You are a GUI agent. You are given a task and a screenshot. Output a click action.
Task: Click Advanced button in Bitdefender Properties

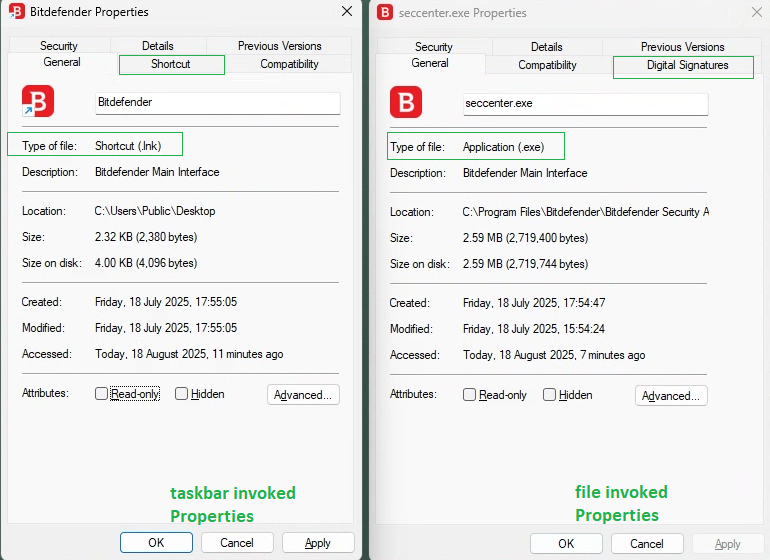303,394
